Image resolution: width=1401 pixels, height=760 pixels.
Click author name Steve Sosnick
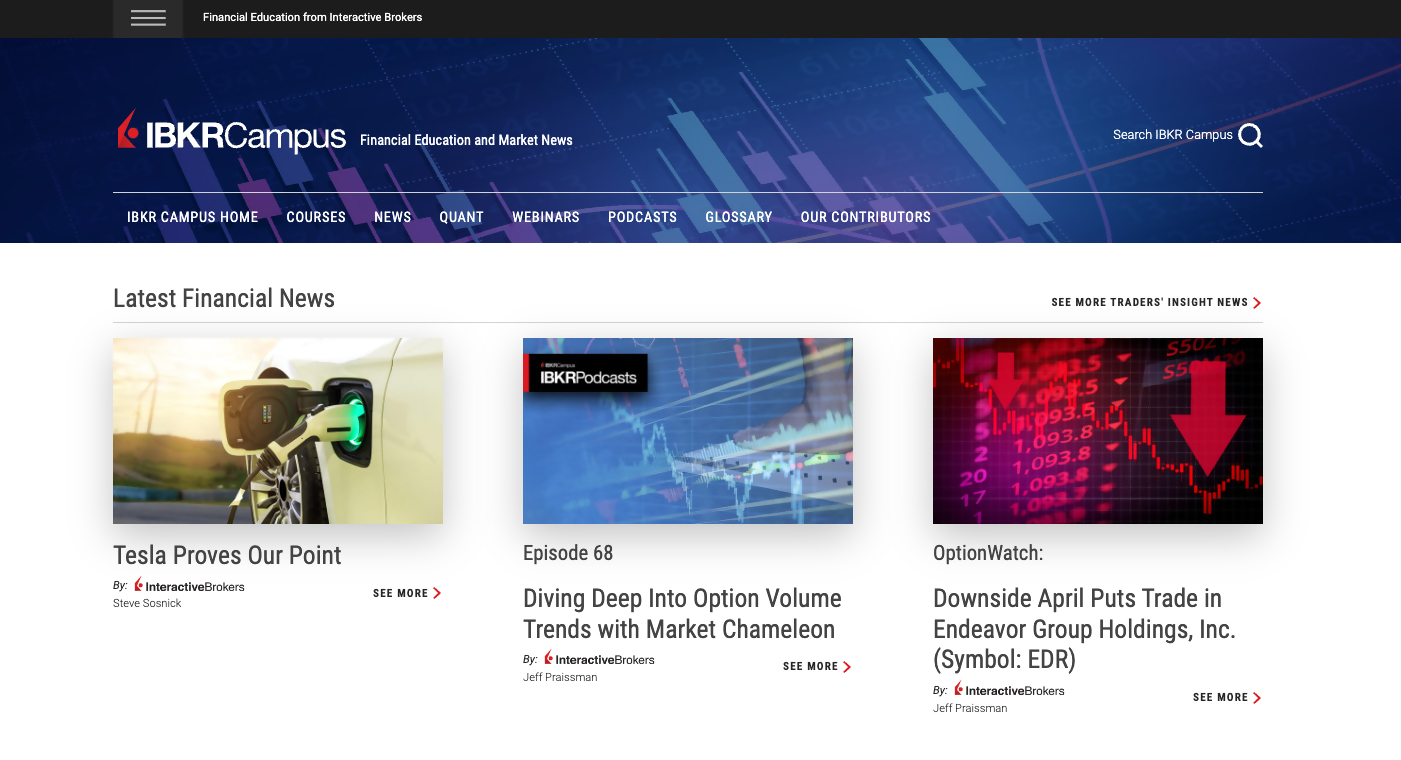coord(147,604)
